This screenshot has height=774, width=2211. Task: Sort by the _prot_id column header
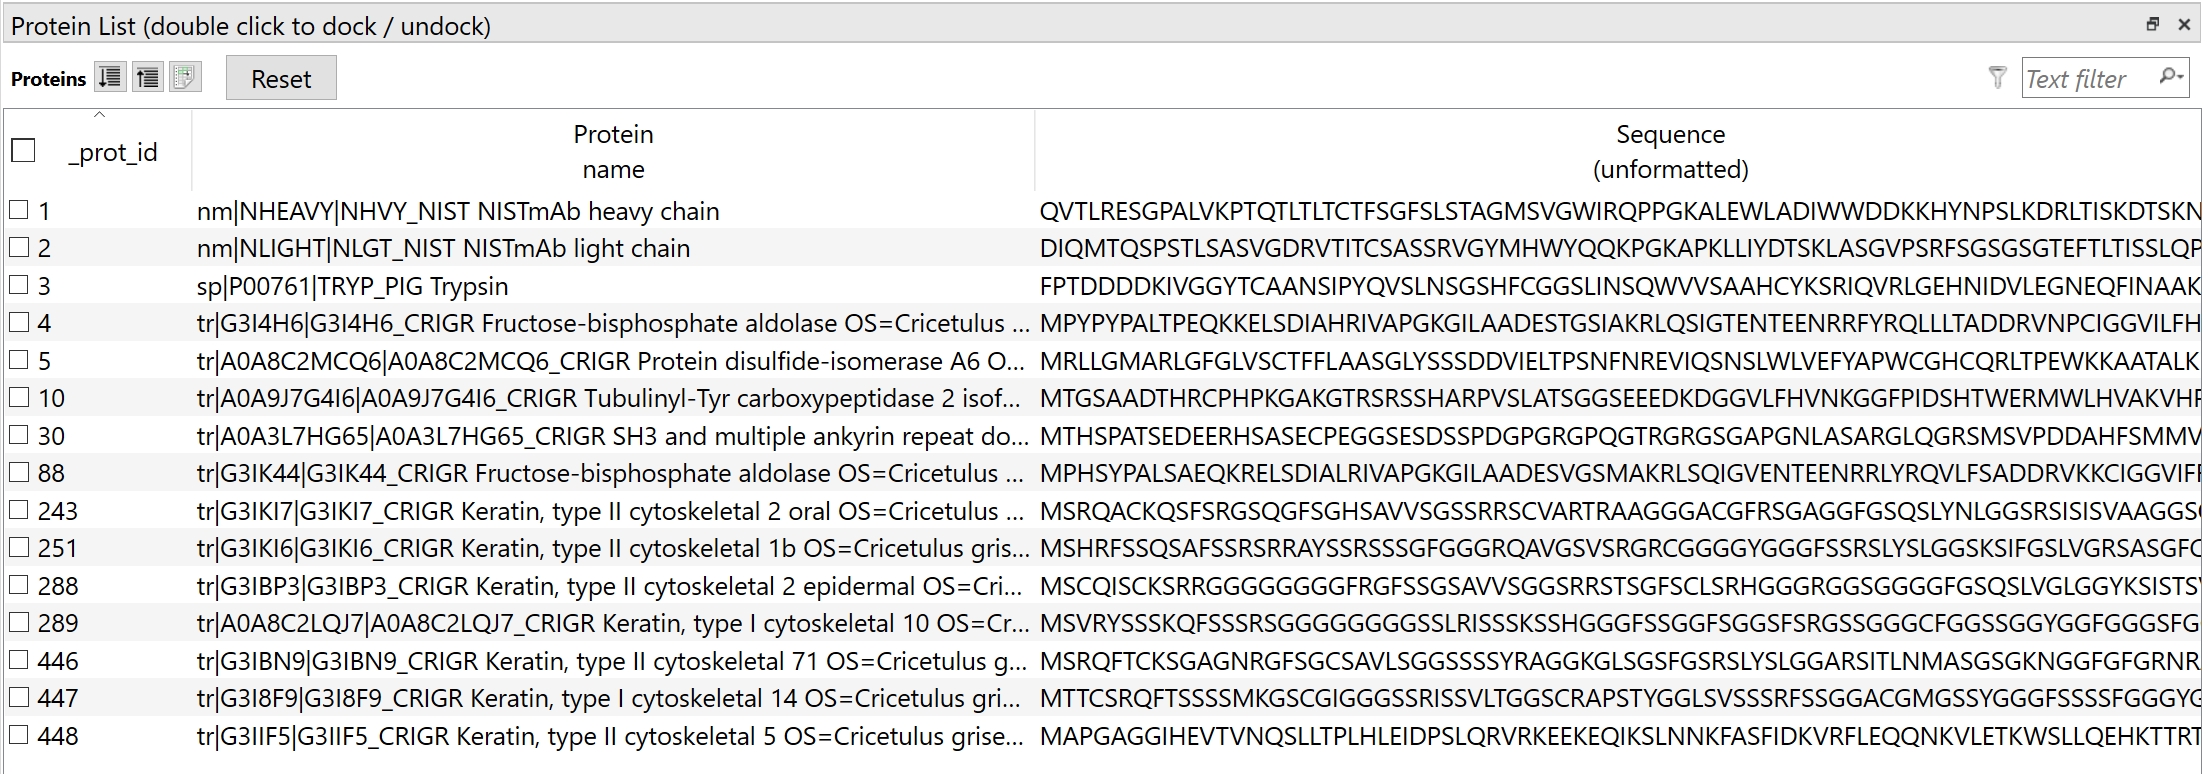(x=113, y=152)
